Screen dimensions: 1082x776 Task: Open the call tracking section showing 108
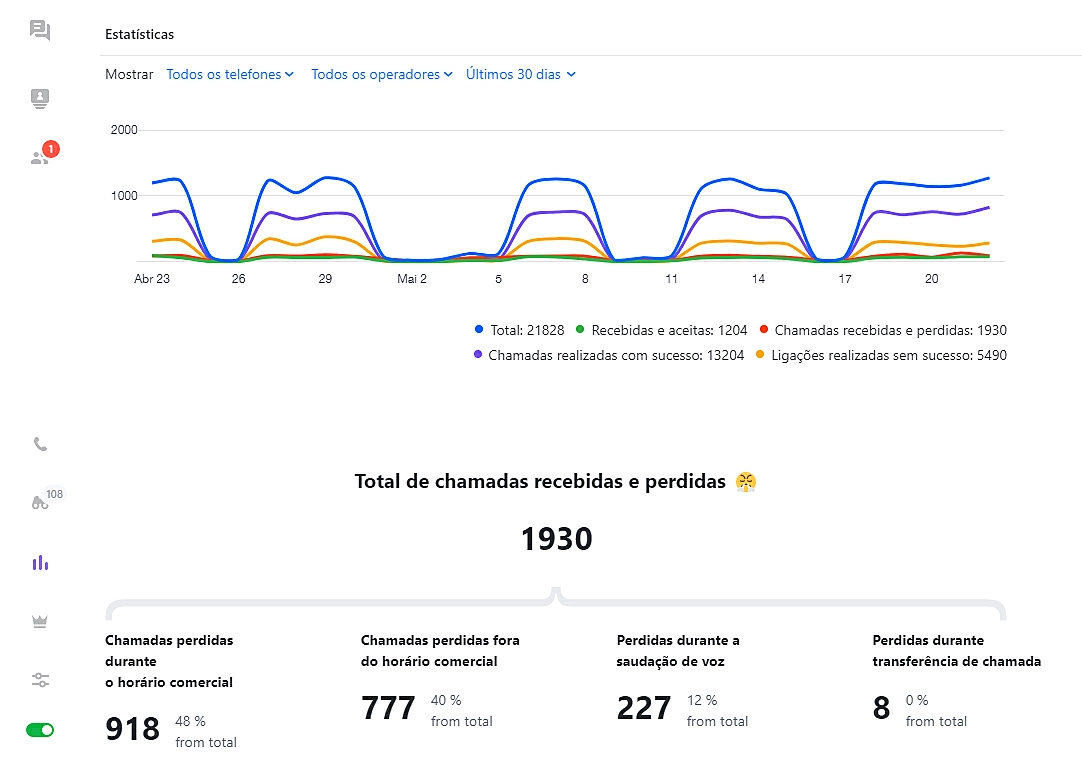tap(40, 503)
